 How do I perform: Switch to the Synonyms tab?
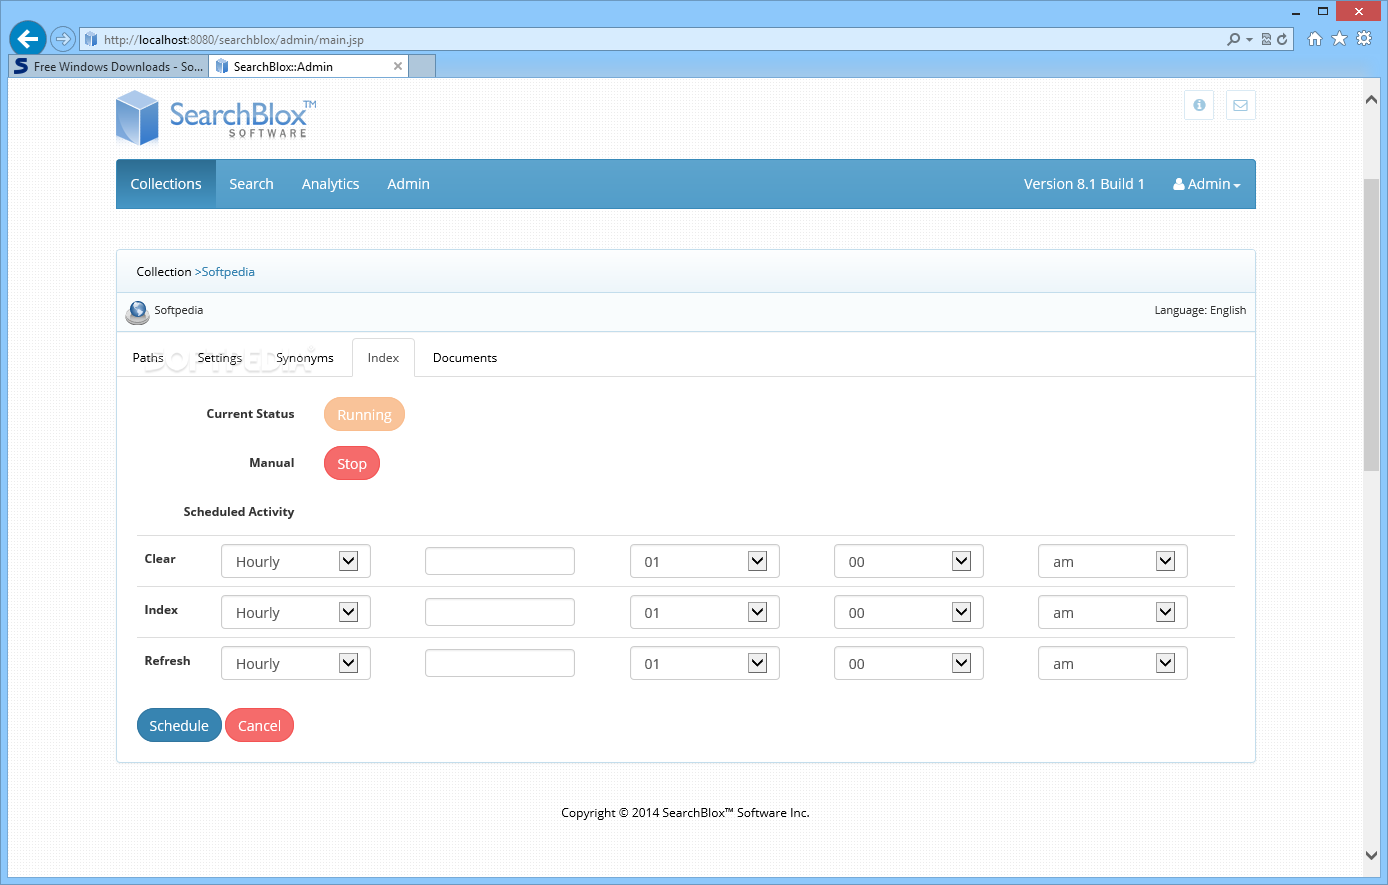tap(305, 358)
